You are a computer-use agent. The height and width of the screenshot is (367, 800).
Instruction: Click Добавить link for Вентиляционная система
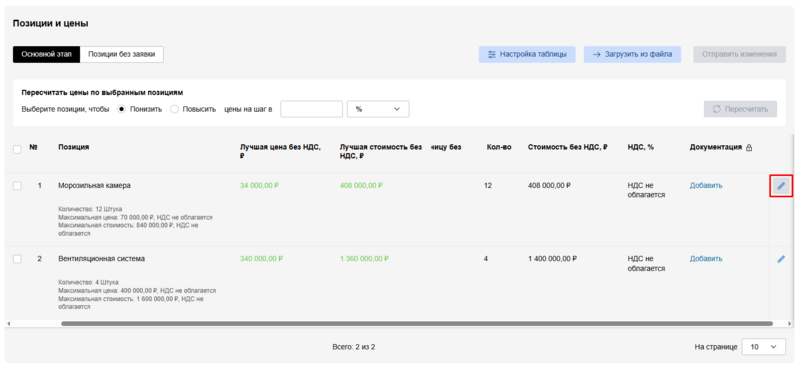[706, 259]
